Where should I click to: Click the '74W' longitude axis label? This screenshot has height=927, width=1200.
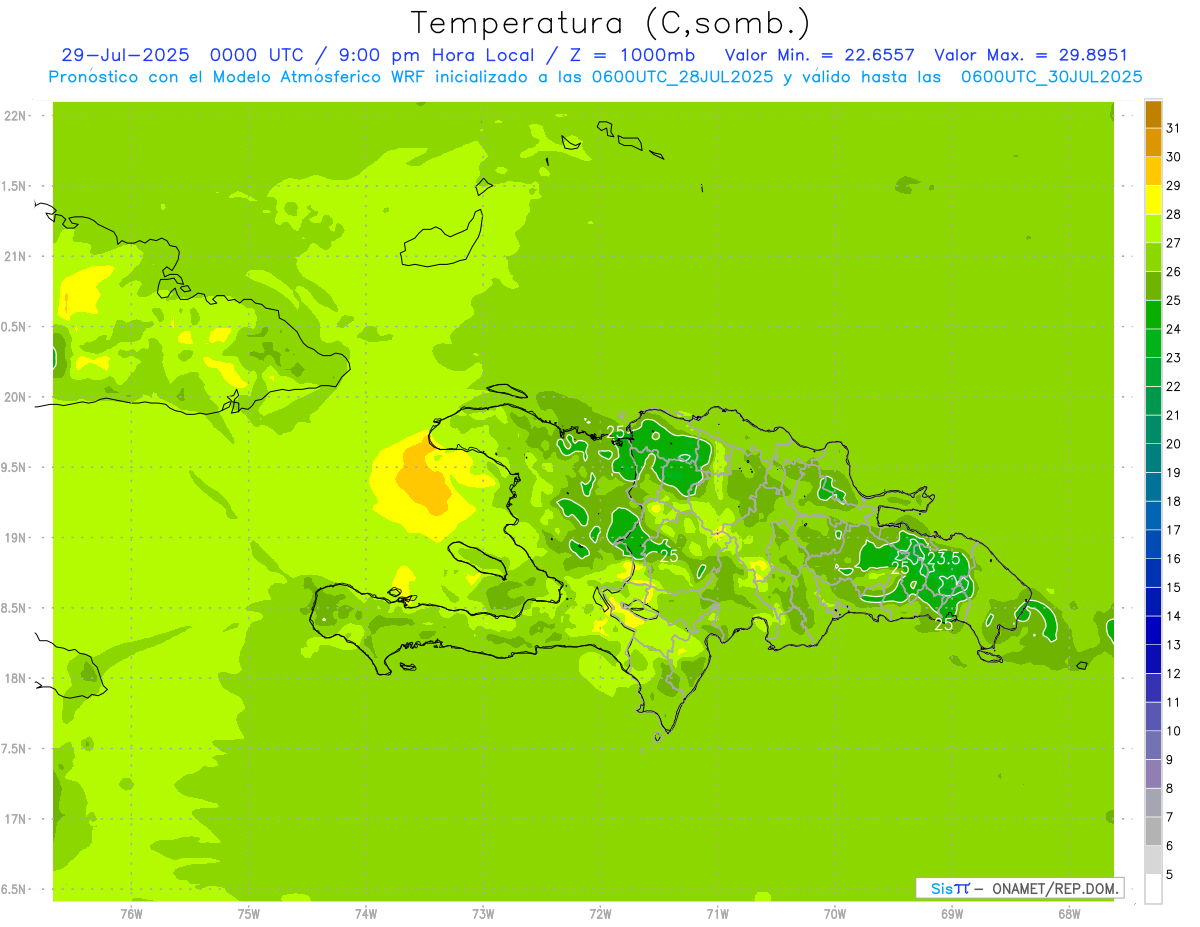coord(366,914)
